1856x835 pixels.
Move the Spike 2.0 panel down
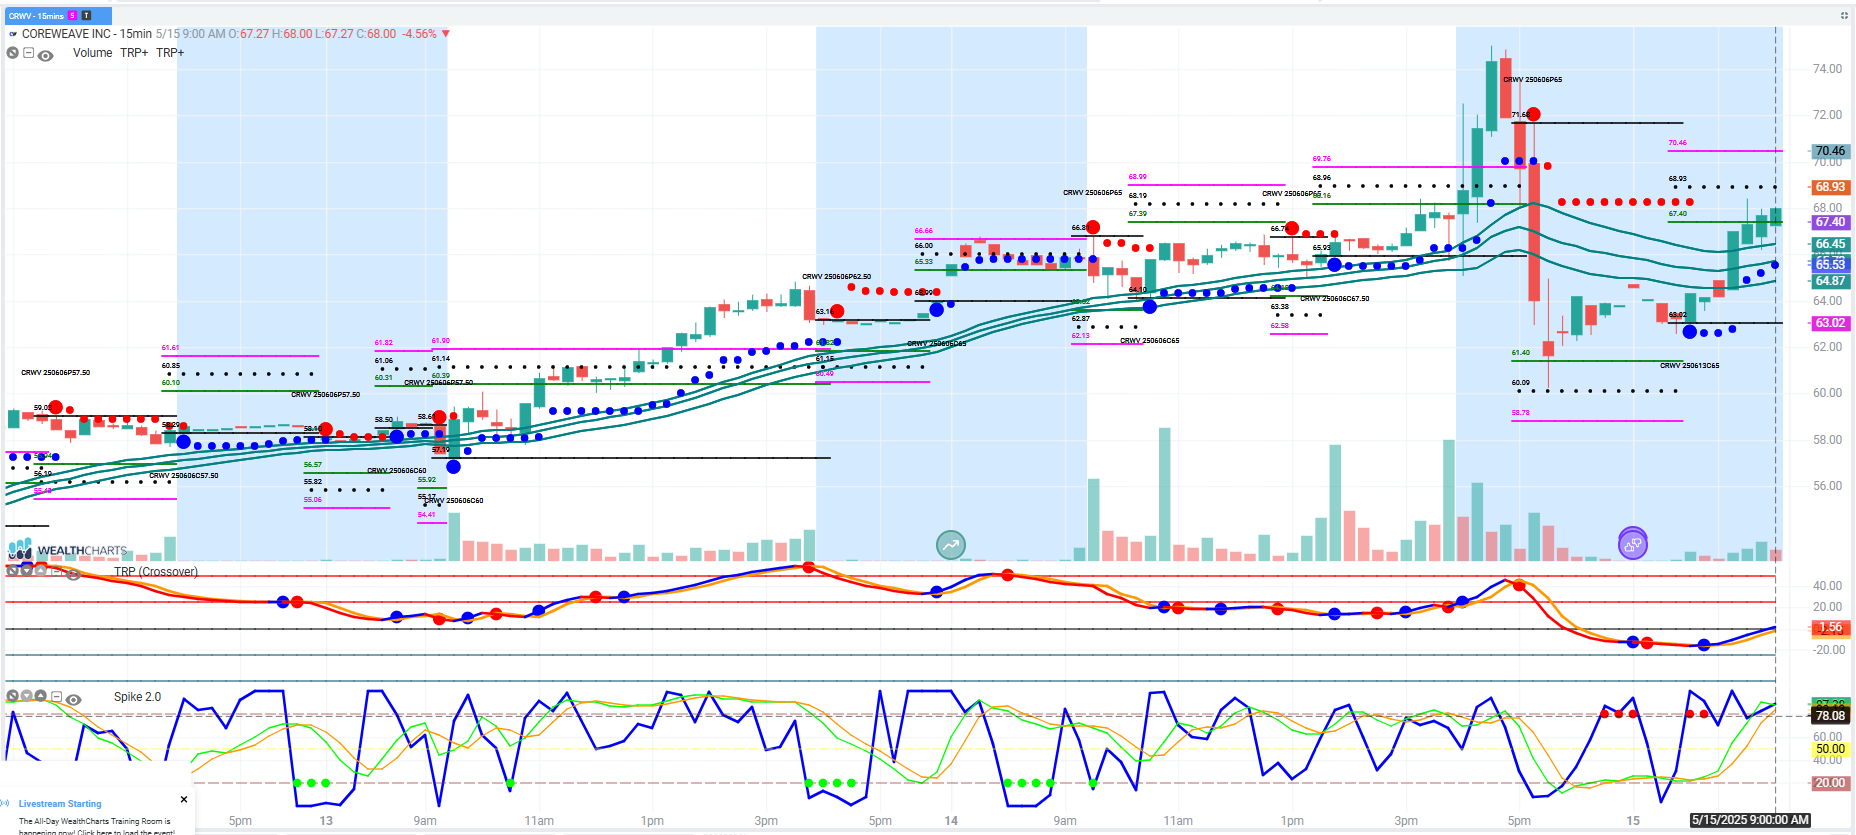26,696
